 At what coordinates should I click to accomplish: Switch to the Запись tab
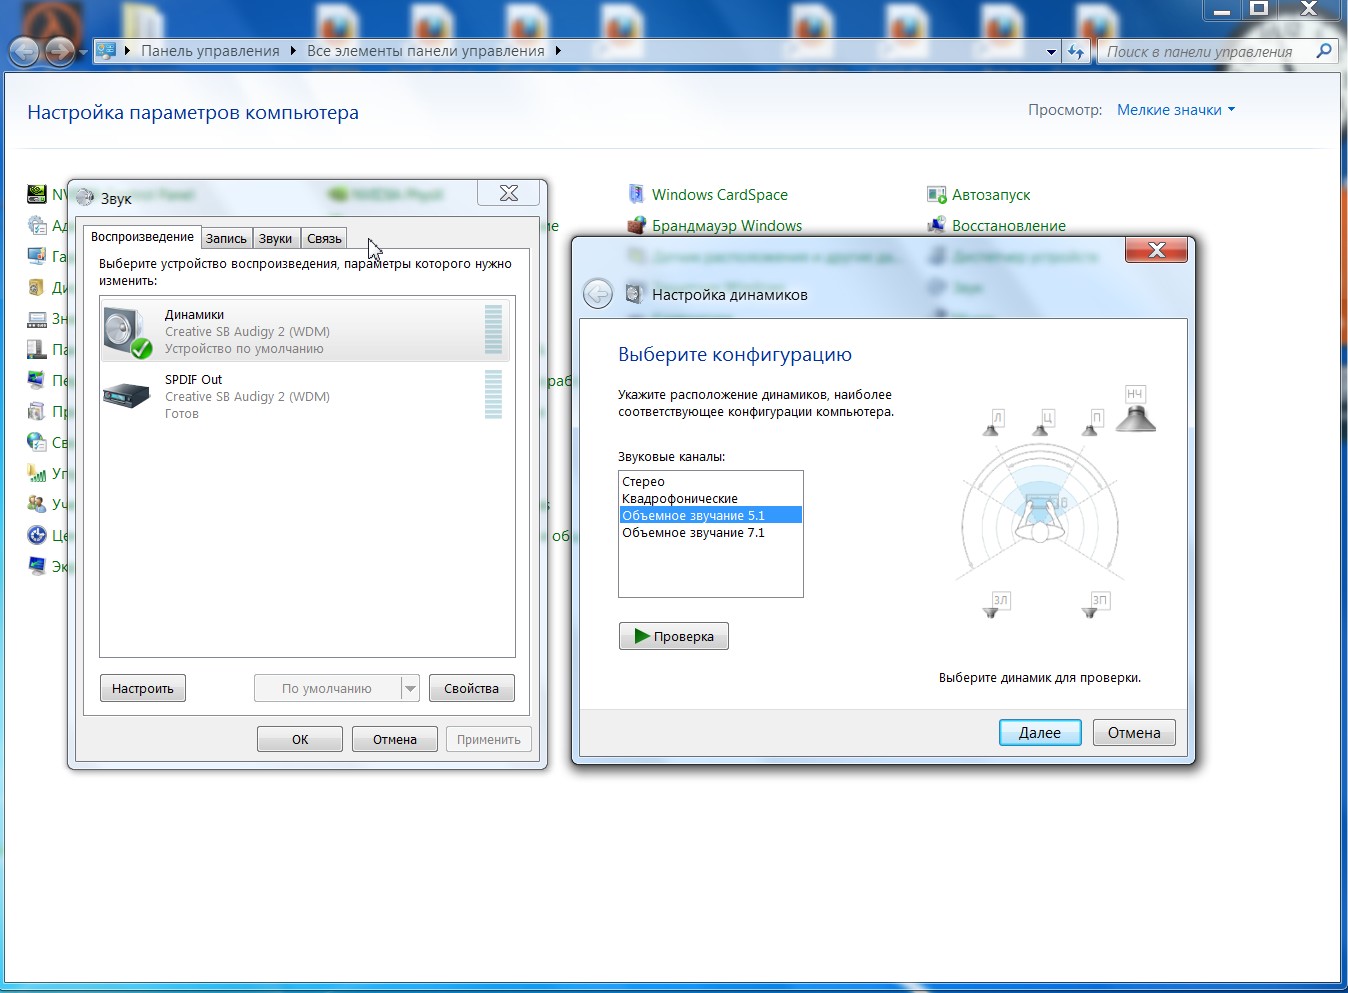tap(226, 238)
